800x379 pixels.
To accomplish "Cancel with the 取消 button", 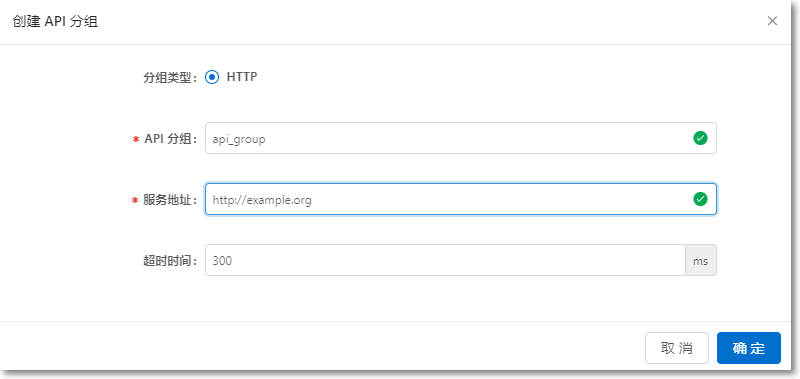I will (677, 348).
